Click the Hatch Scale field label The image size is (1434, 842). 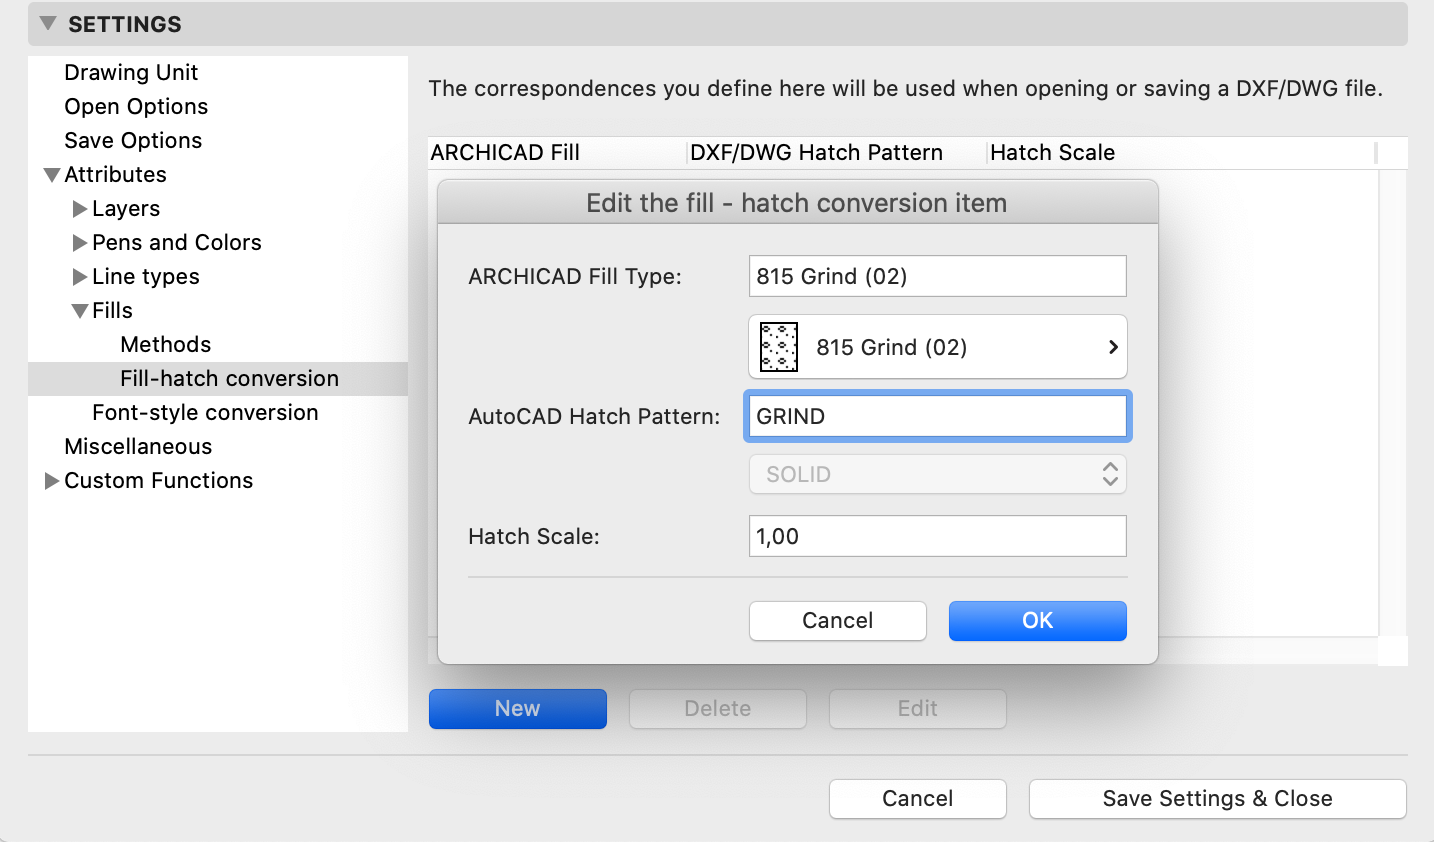pyautogui.click(x=534, y=536)
